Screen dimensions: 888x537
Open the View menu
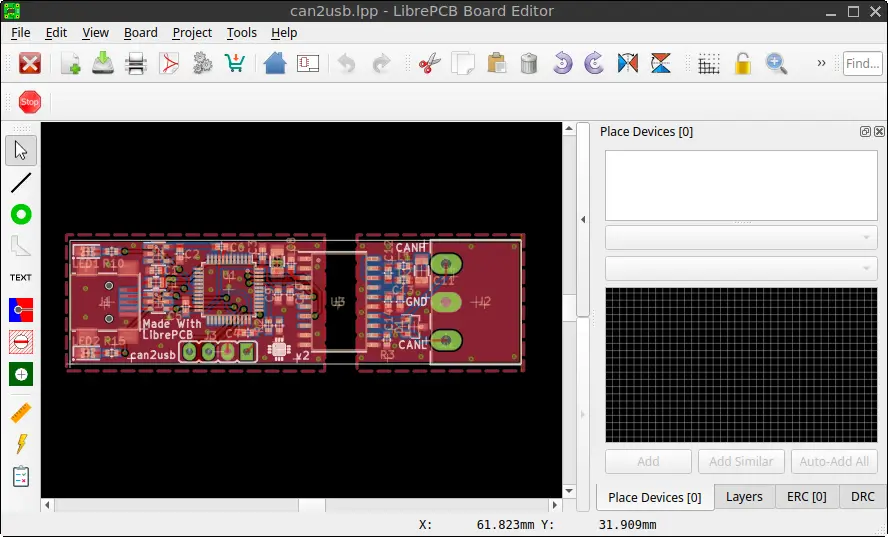(95, 33)
